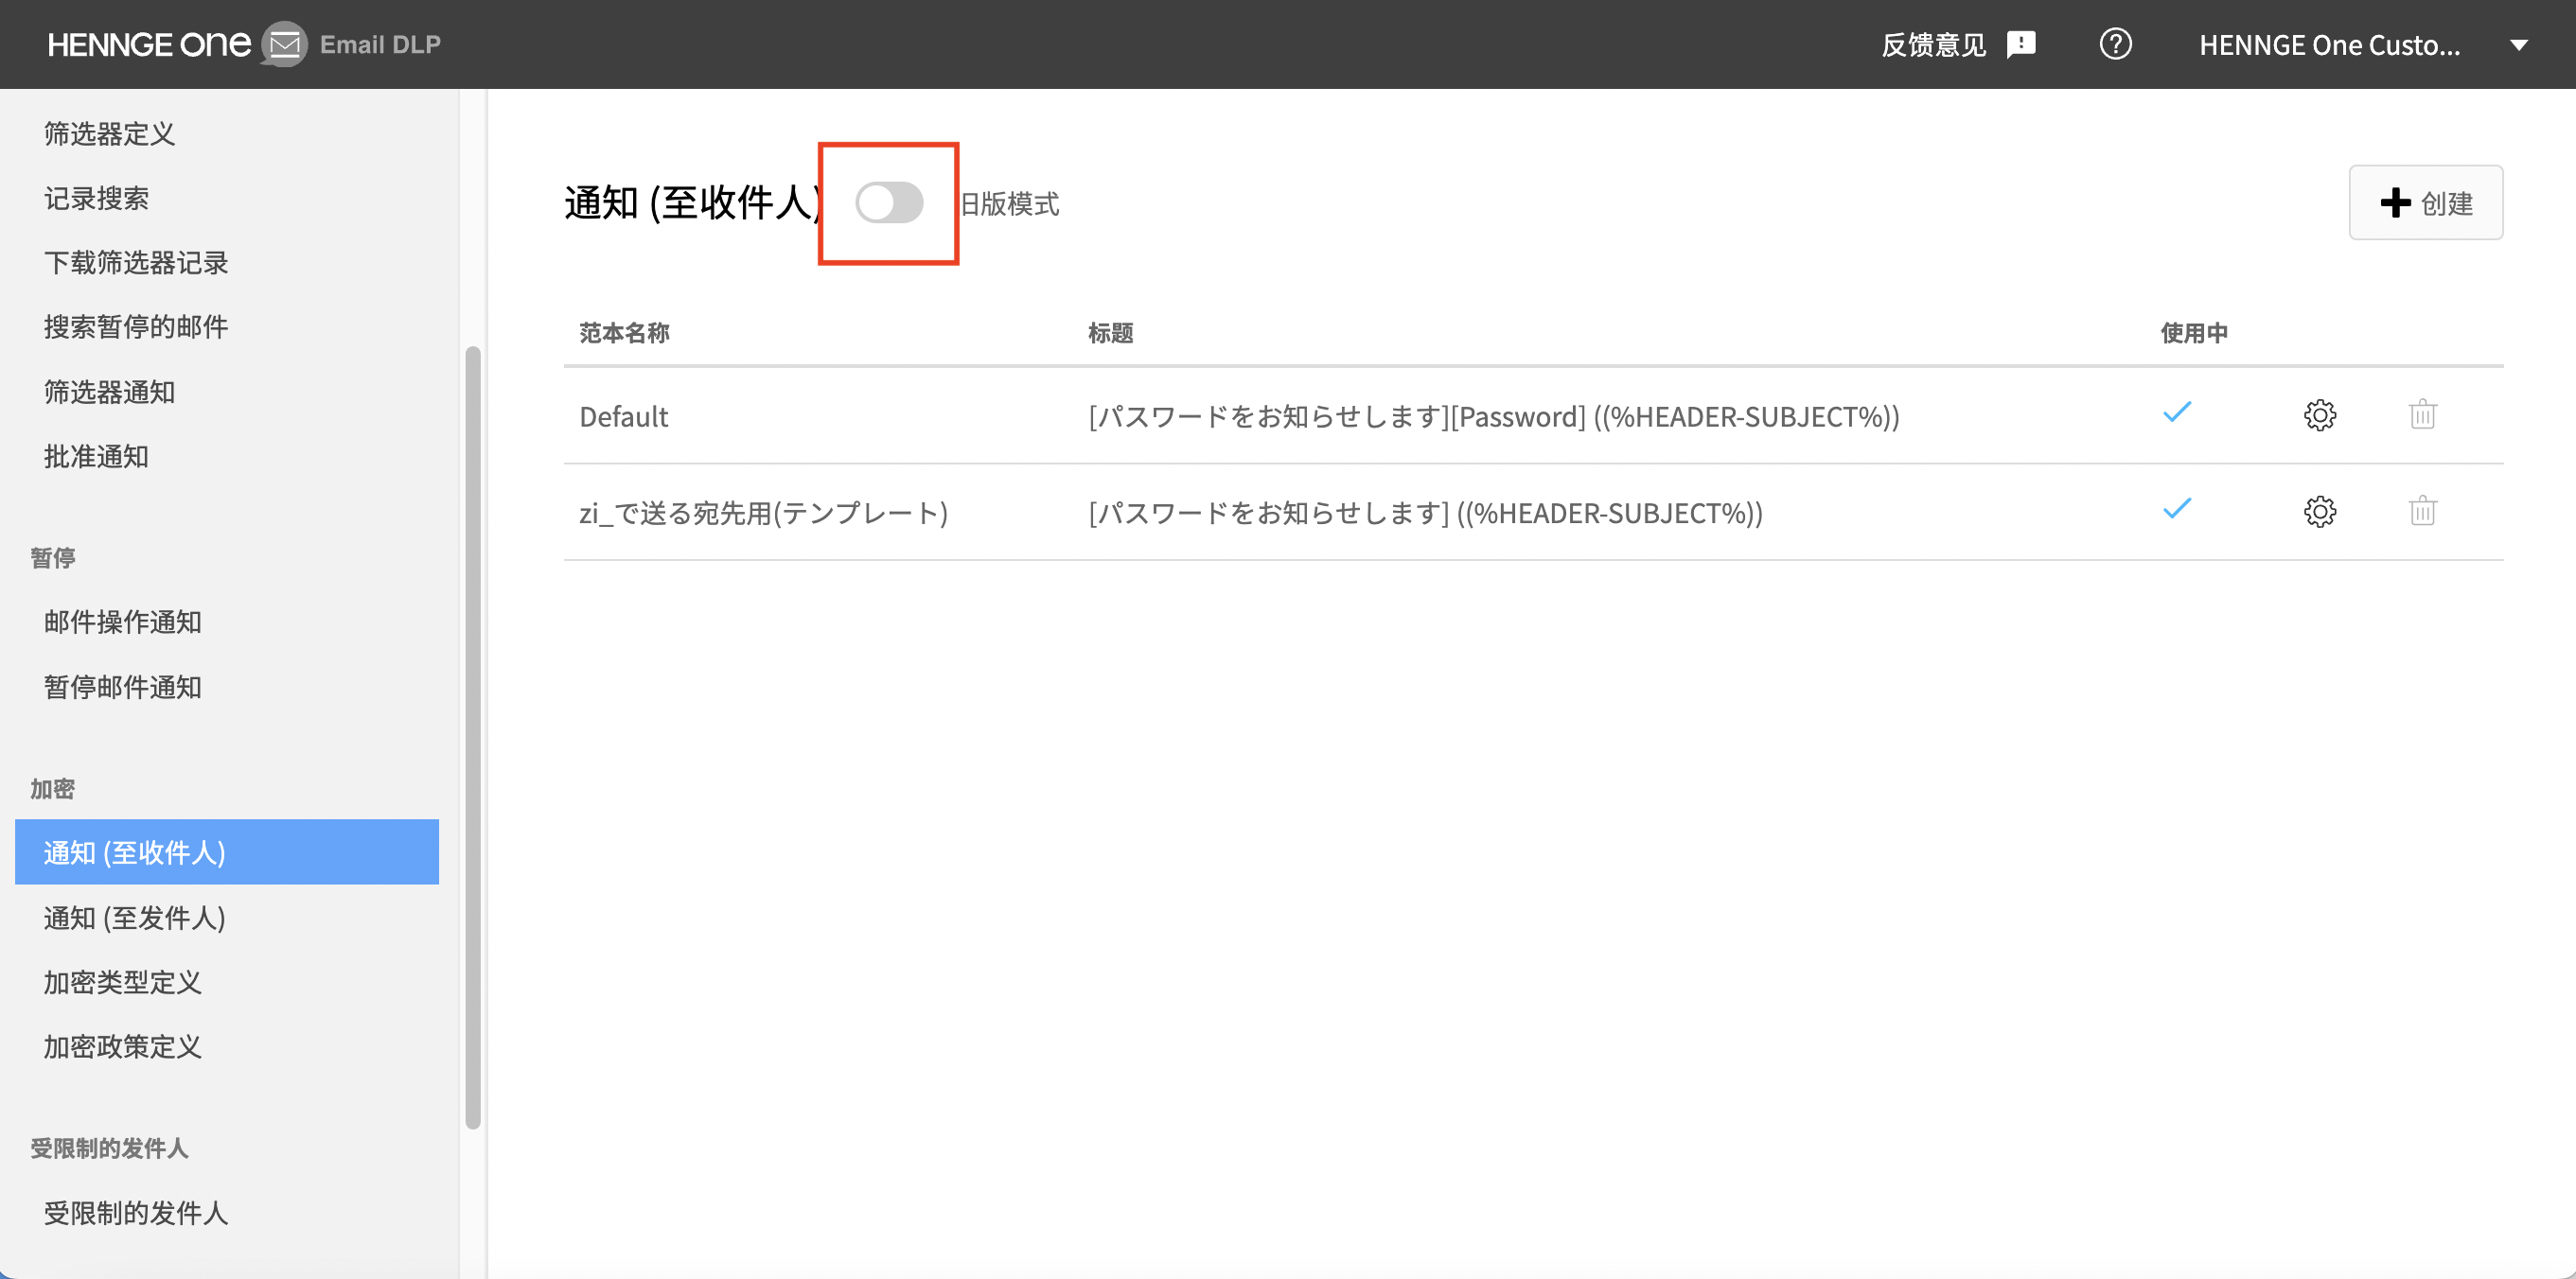2576x1279 pixels.
Task: Go to 记录搜索 in the sidebar
Action: [97, 198]
